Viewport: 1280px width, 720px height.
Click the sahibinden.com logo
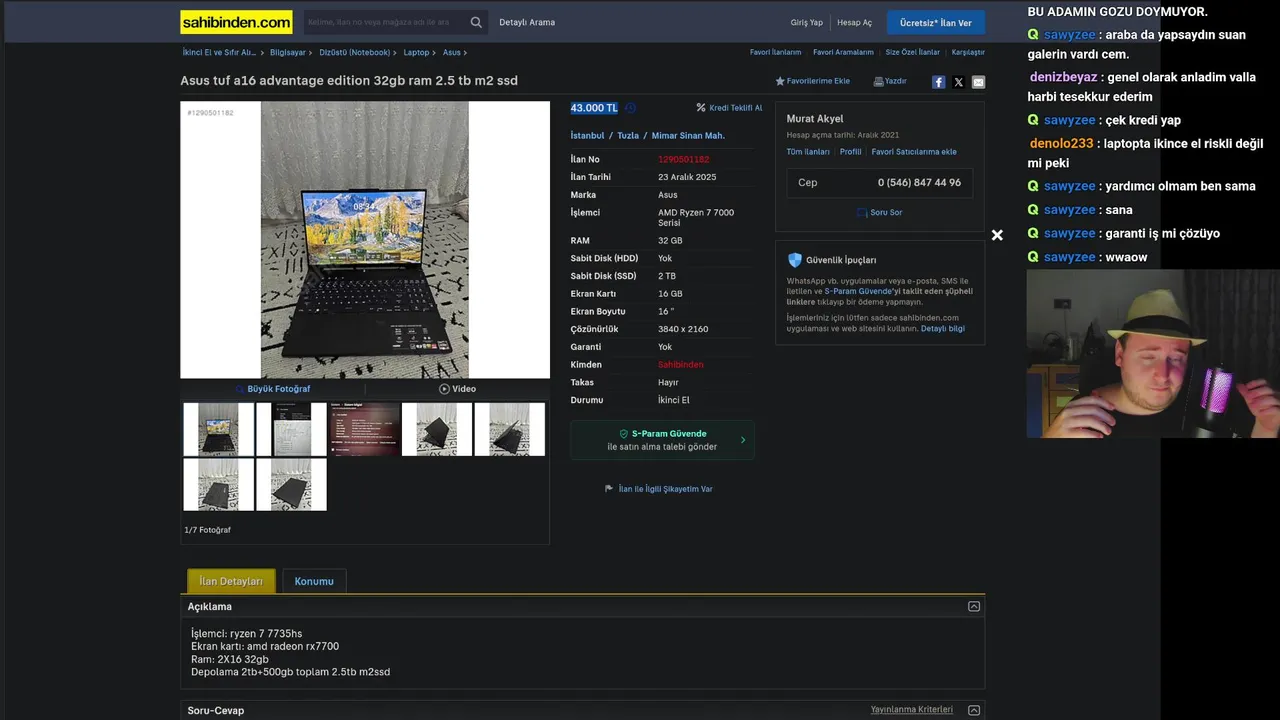(x=236, y=22)
